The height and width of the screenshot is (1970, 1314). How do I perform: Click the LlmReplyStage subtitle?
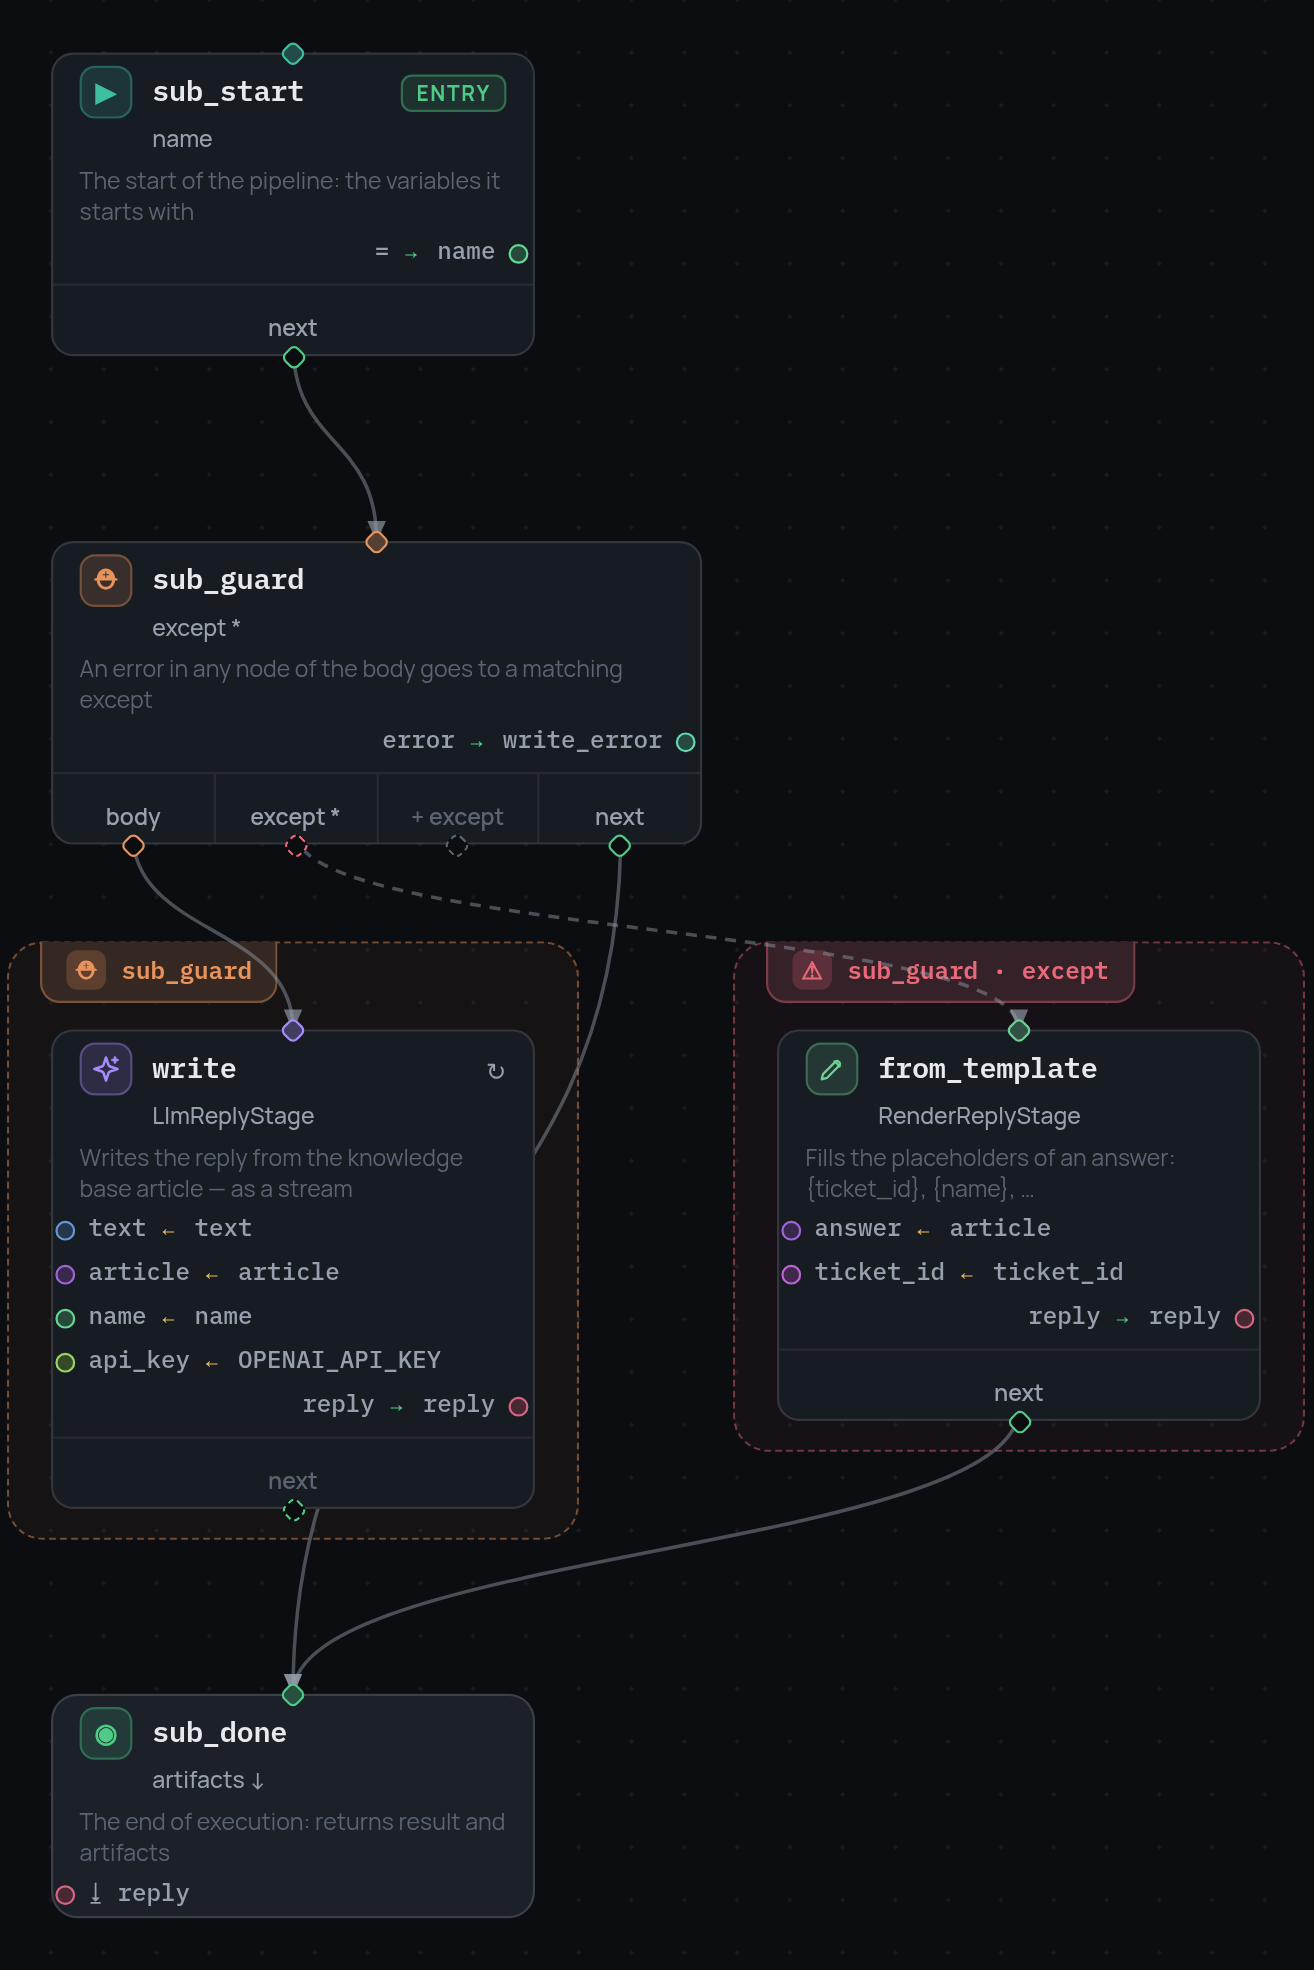point(233,1116)
